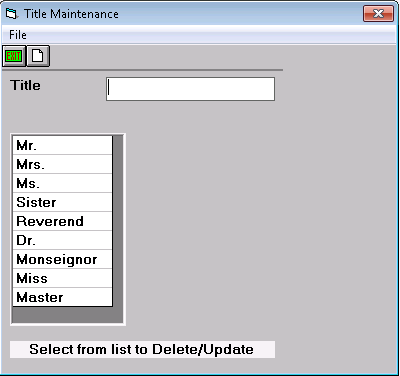Select Mrs. from the title list

point(63,164)
